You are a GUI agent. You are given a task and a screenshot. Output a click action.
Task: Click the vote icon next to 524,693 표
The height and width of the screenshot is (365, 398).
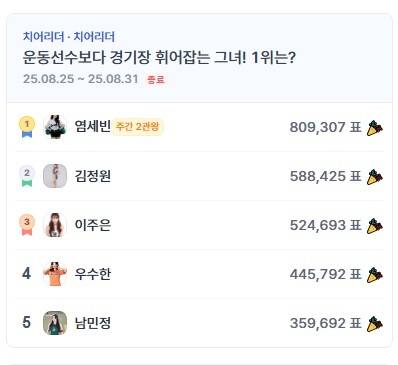tap(375, 226)
